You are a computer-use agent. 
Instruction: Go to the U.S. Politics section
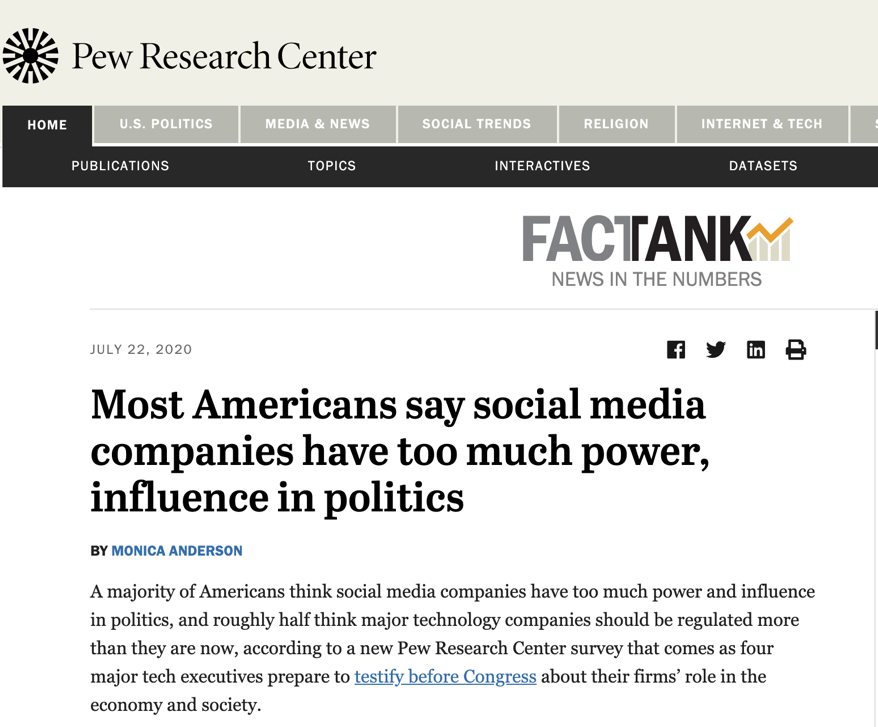pyautogui.click(x=166, y=124)
